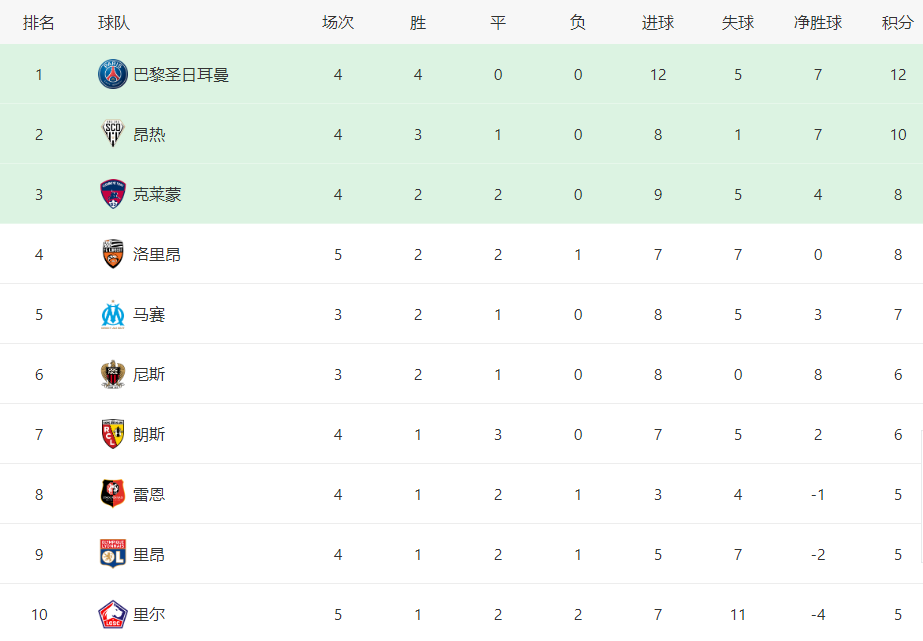The width and height of the screenshot is (923, 641).
Task: Click the Paris Saint-Germain team logo
Action: [x=112, y=74]
